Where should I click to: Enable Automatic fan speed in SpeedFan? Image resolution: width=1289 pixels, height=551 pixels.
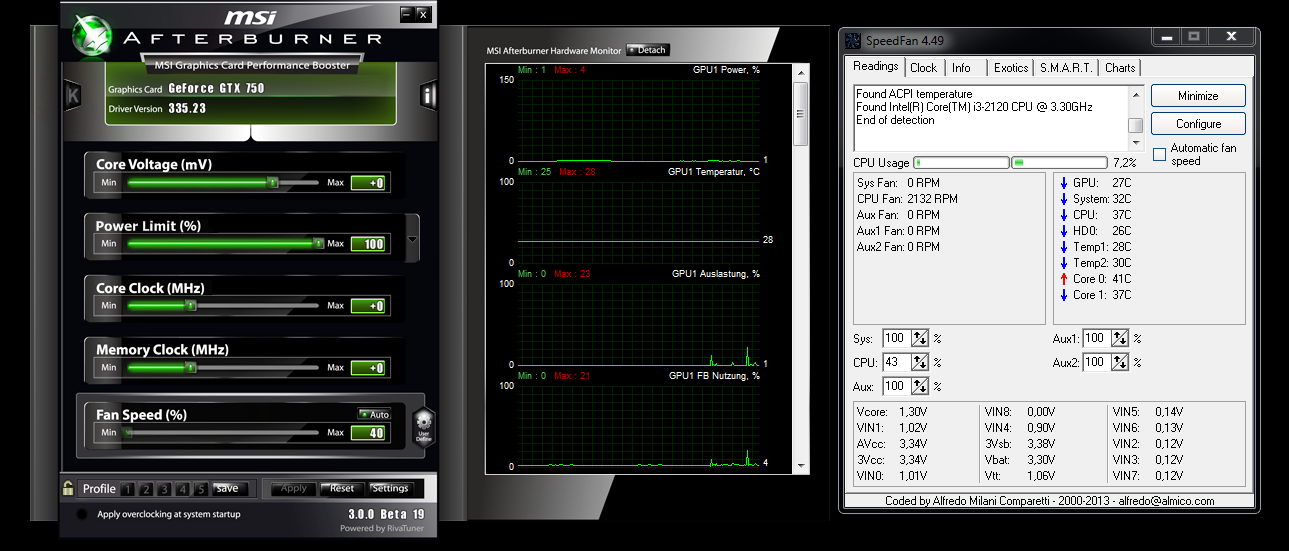(x=1159, y=154)
